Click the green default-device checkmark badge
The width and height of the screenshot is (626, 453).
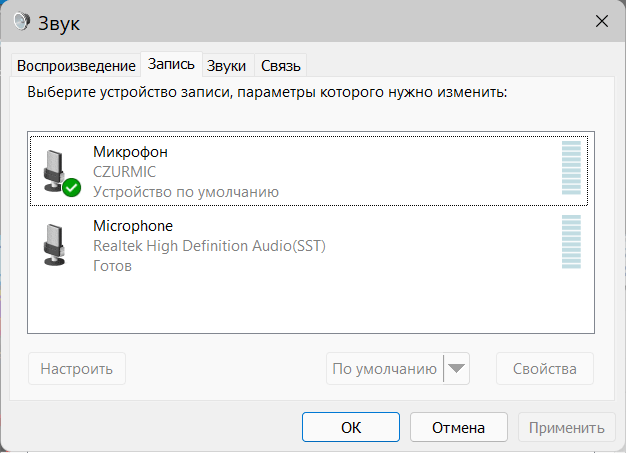click(x=72, y=187)
